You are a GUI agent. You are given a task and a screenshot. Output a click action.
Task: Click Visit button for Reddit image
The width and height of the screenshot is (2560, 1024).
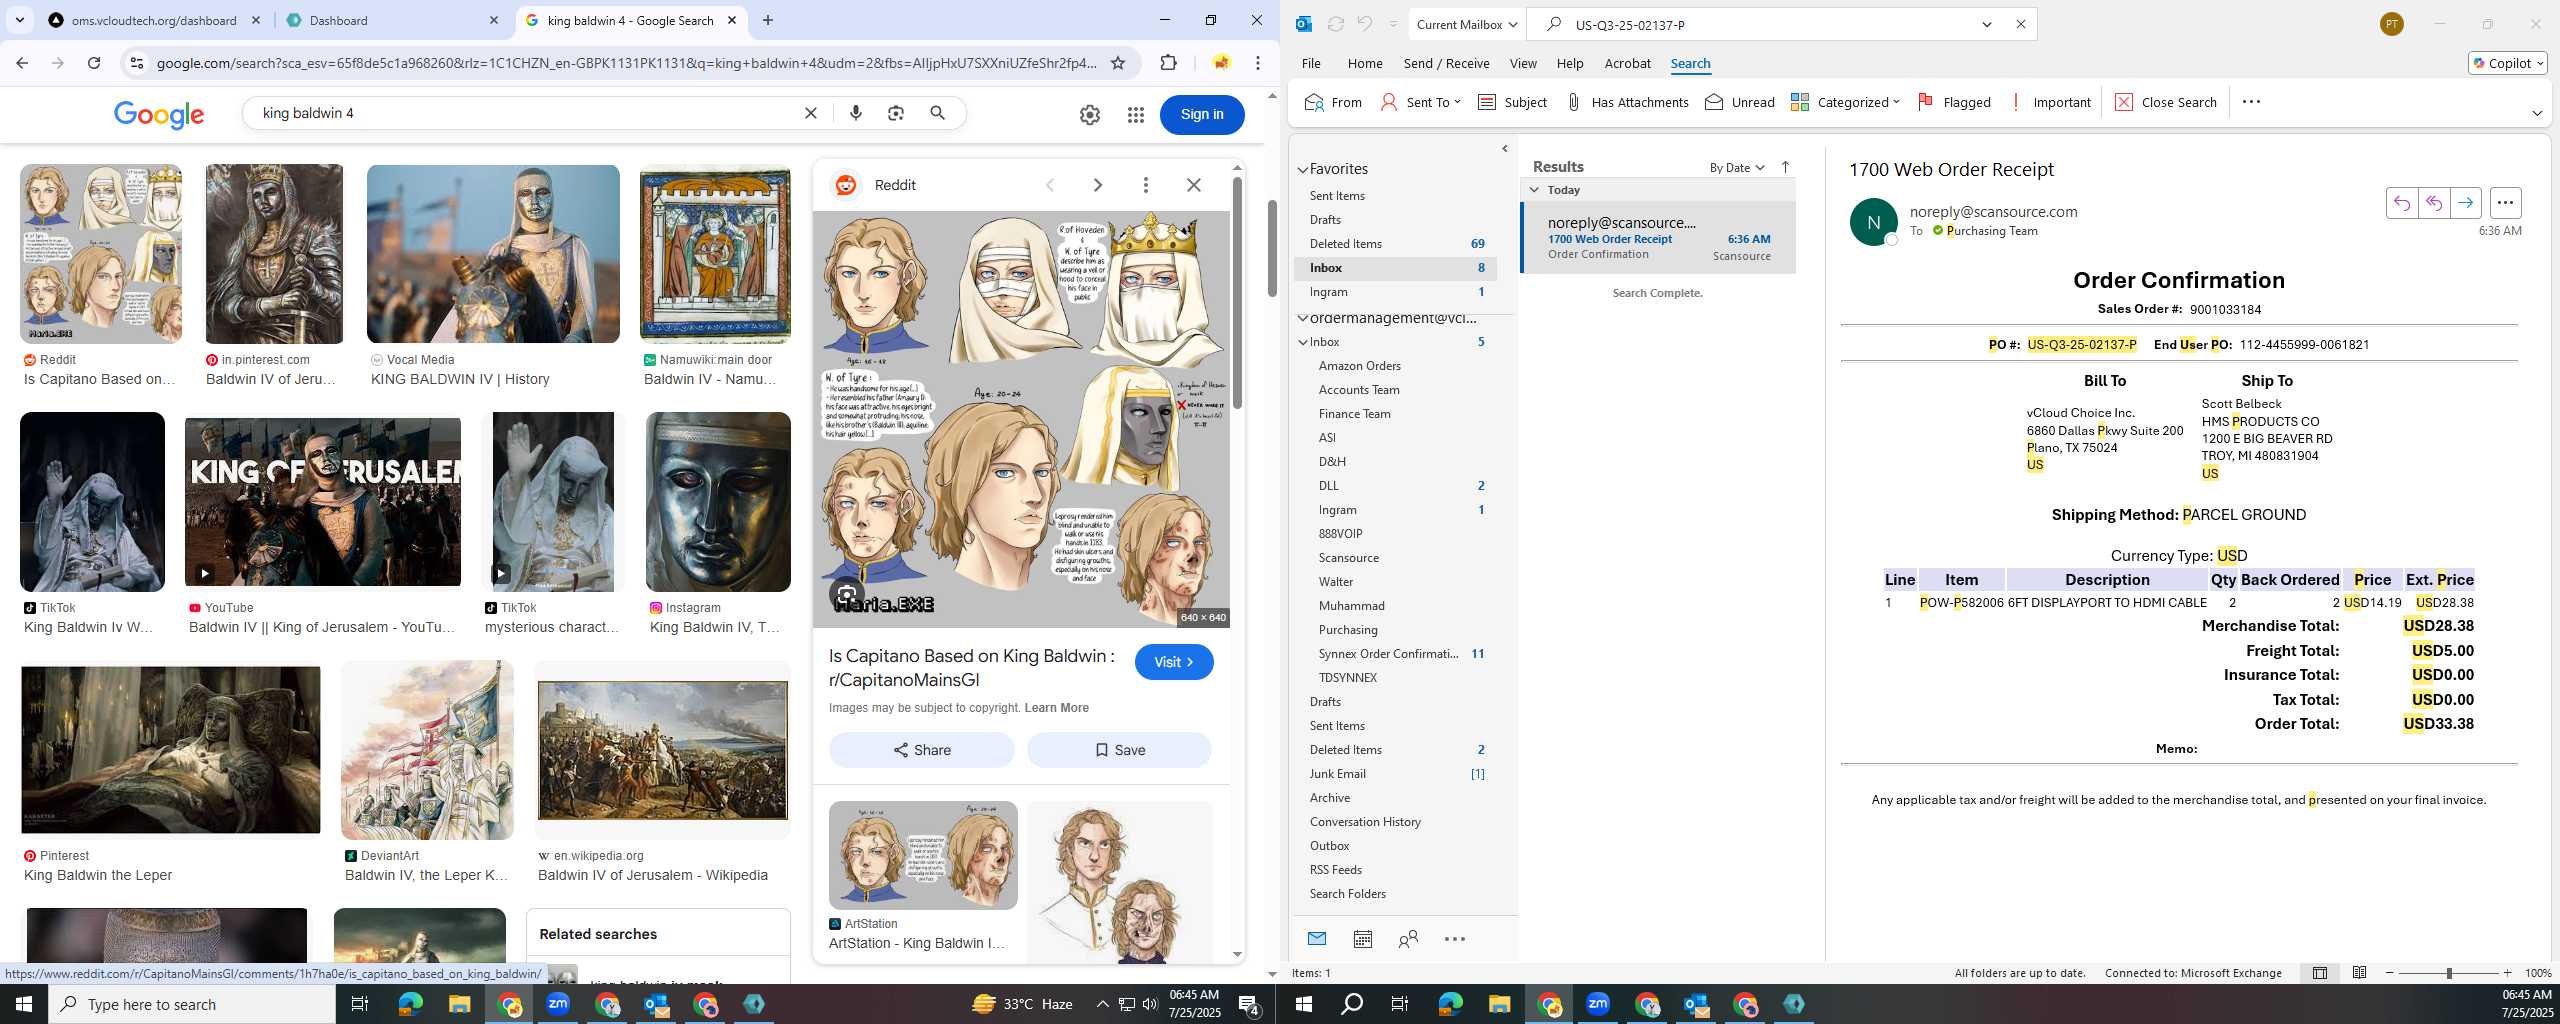point(1174,662)
